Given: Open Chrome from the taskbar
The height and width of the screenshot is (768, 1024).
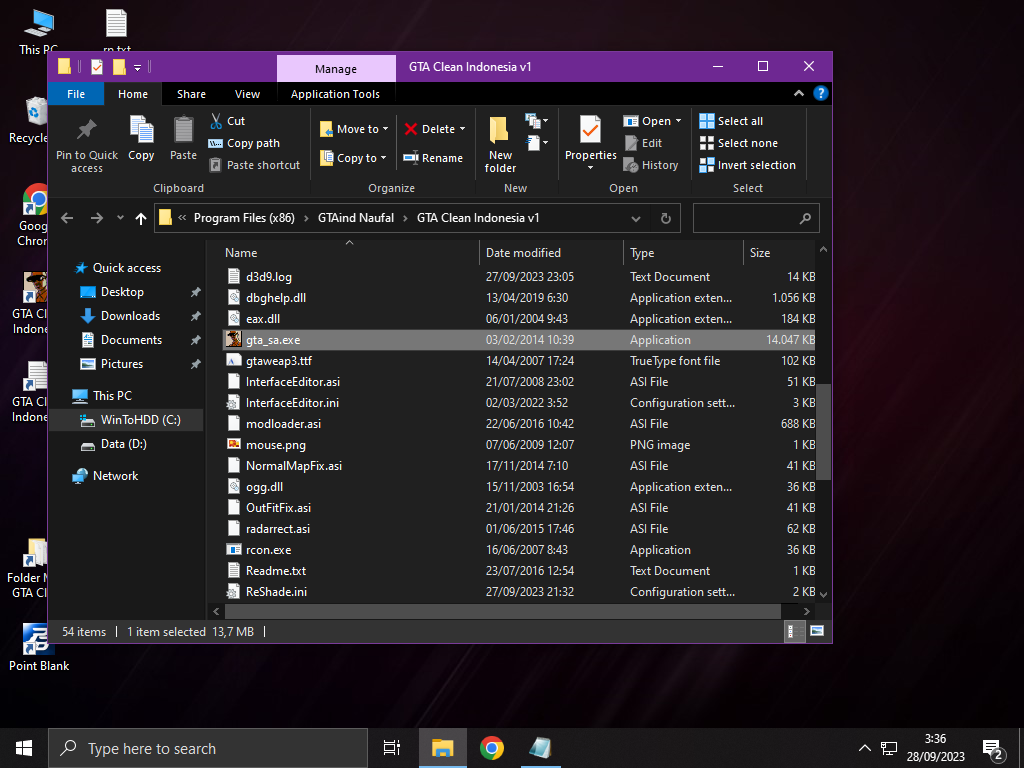Looking at the screenshot, I should [x=491, y=748].
